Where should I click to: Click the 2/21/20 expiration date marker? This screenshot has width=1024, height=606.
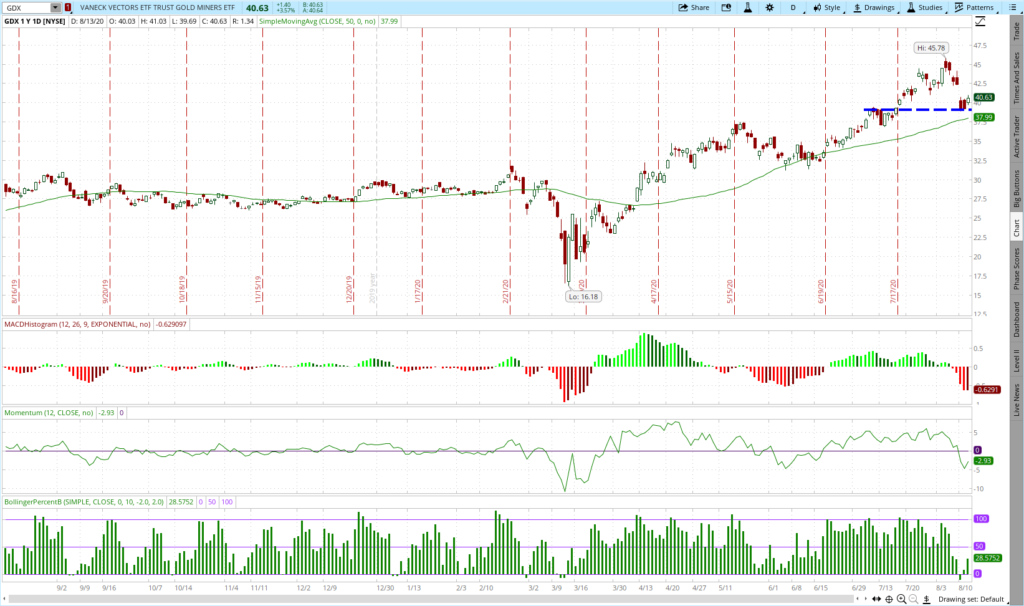(505, 290)
